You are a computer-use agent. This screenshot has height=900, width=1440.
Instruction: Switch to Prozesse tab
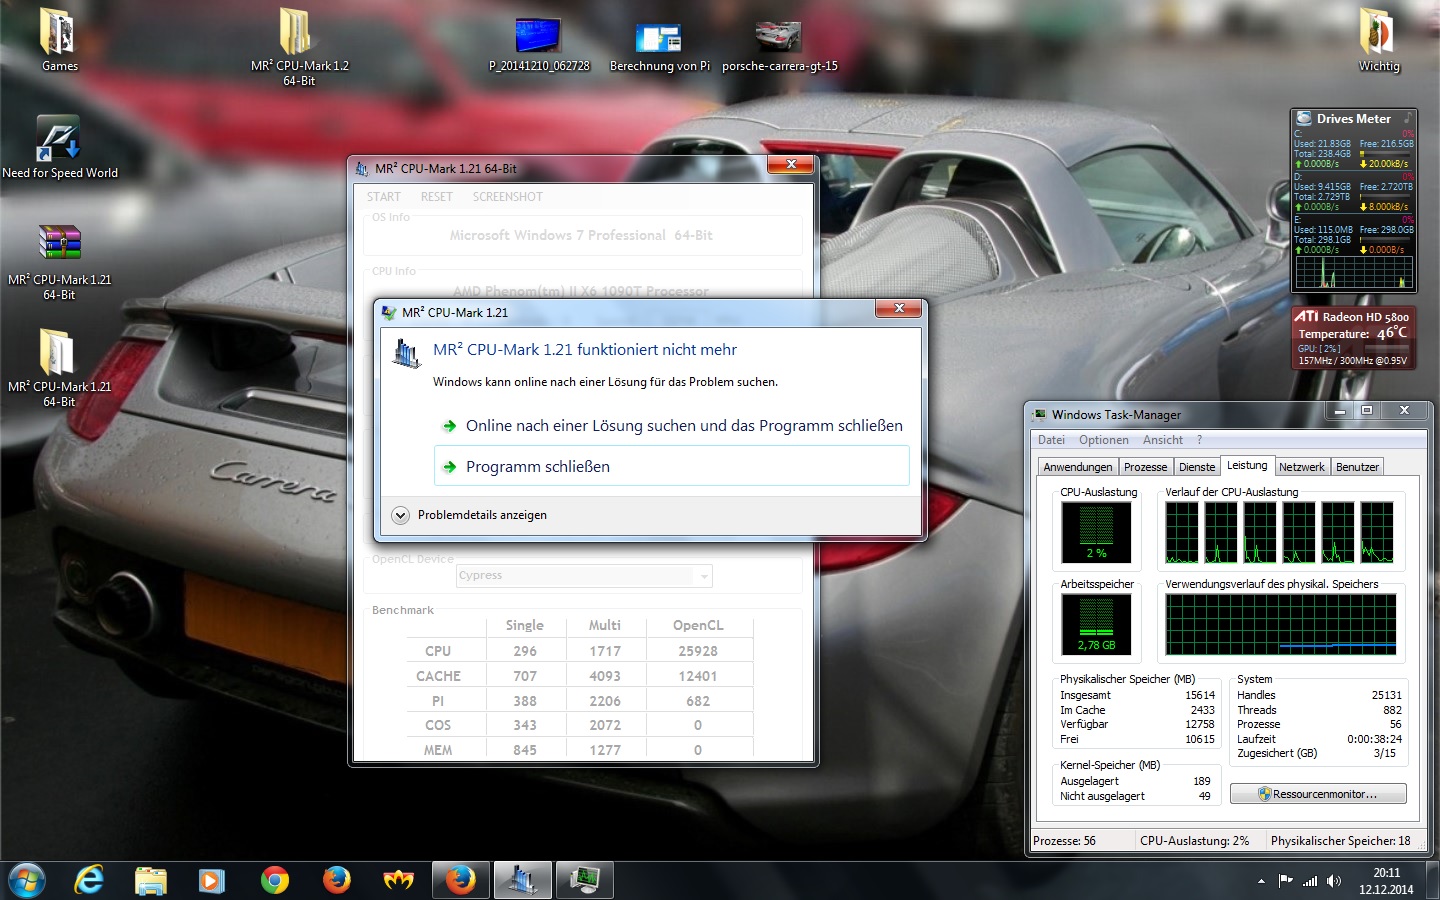(x=1145, y=467)
